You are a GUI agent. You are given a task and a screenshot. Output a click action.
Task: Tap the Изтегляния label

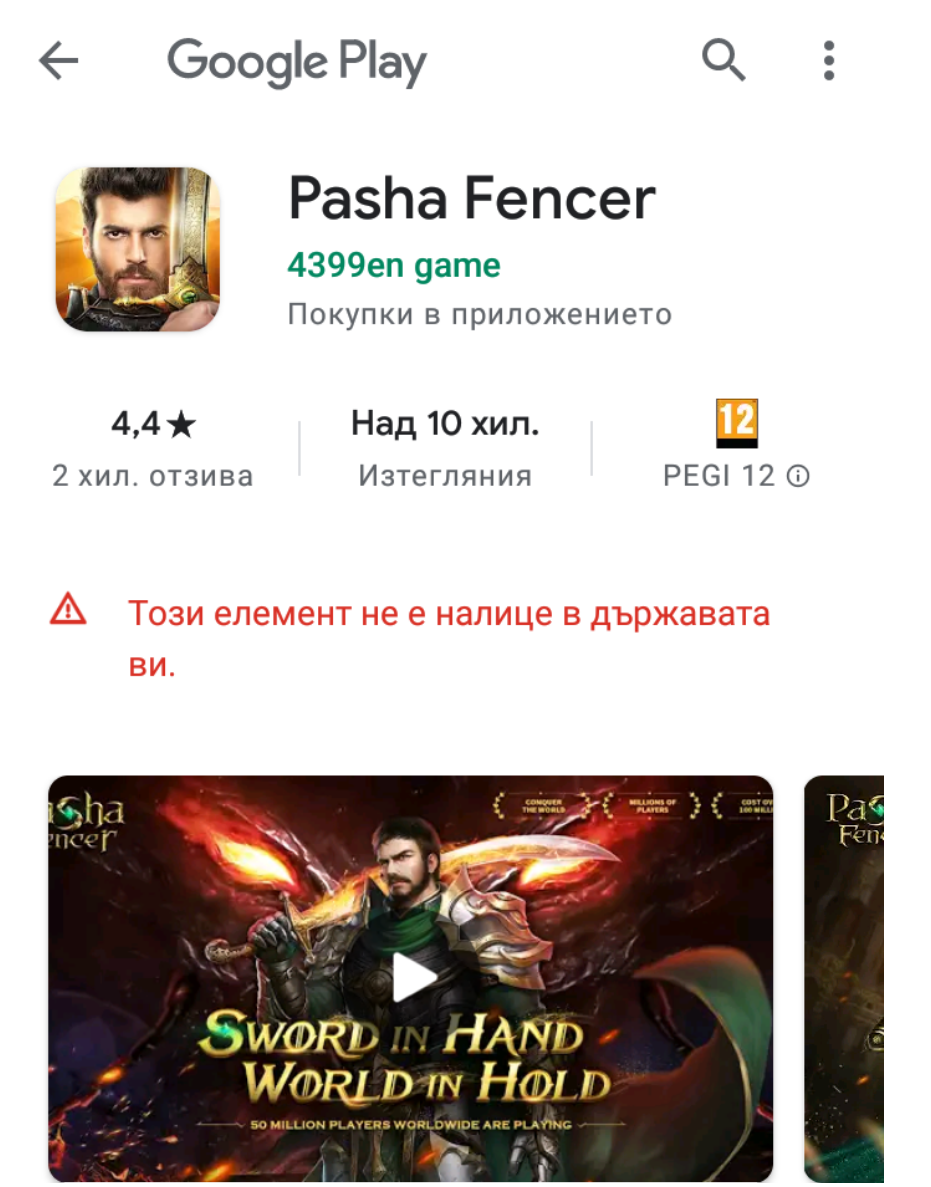coord(445,476)
